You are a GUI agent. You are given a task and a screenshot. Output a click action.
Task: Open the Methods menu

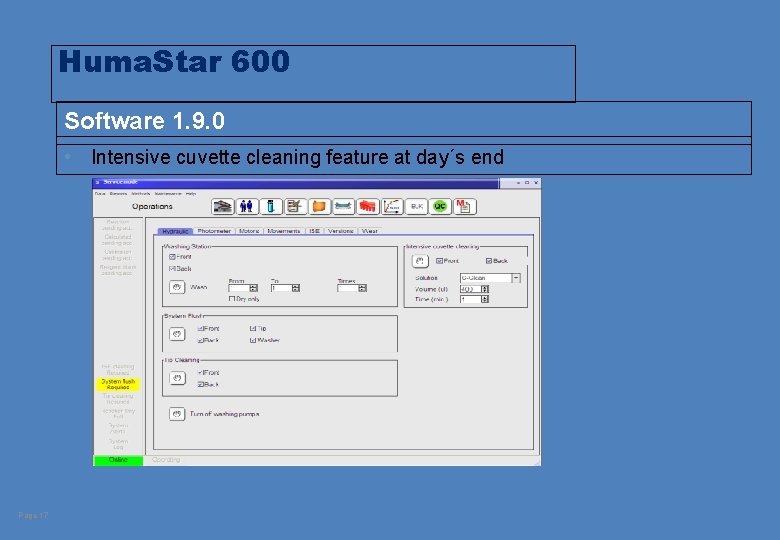tap(141, 193)
